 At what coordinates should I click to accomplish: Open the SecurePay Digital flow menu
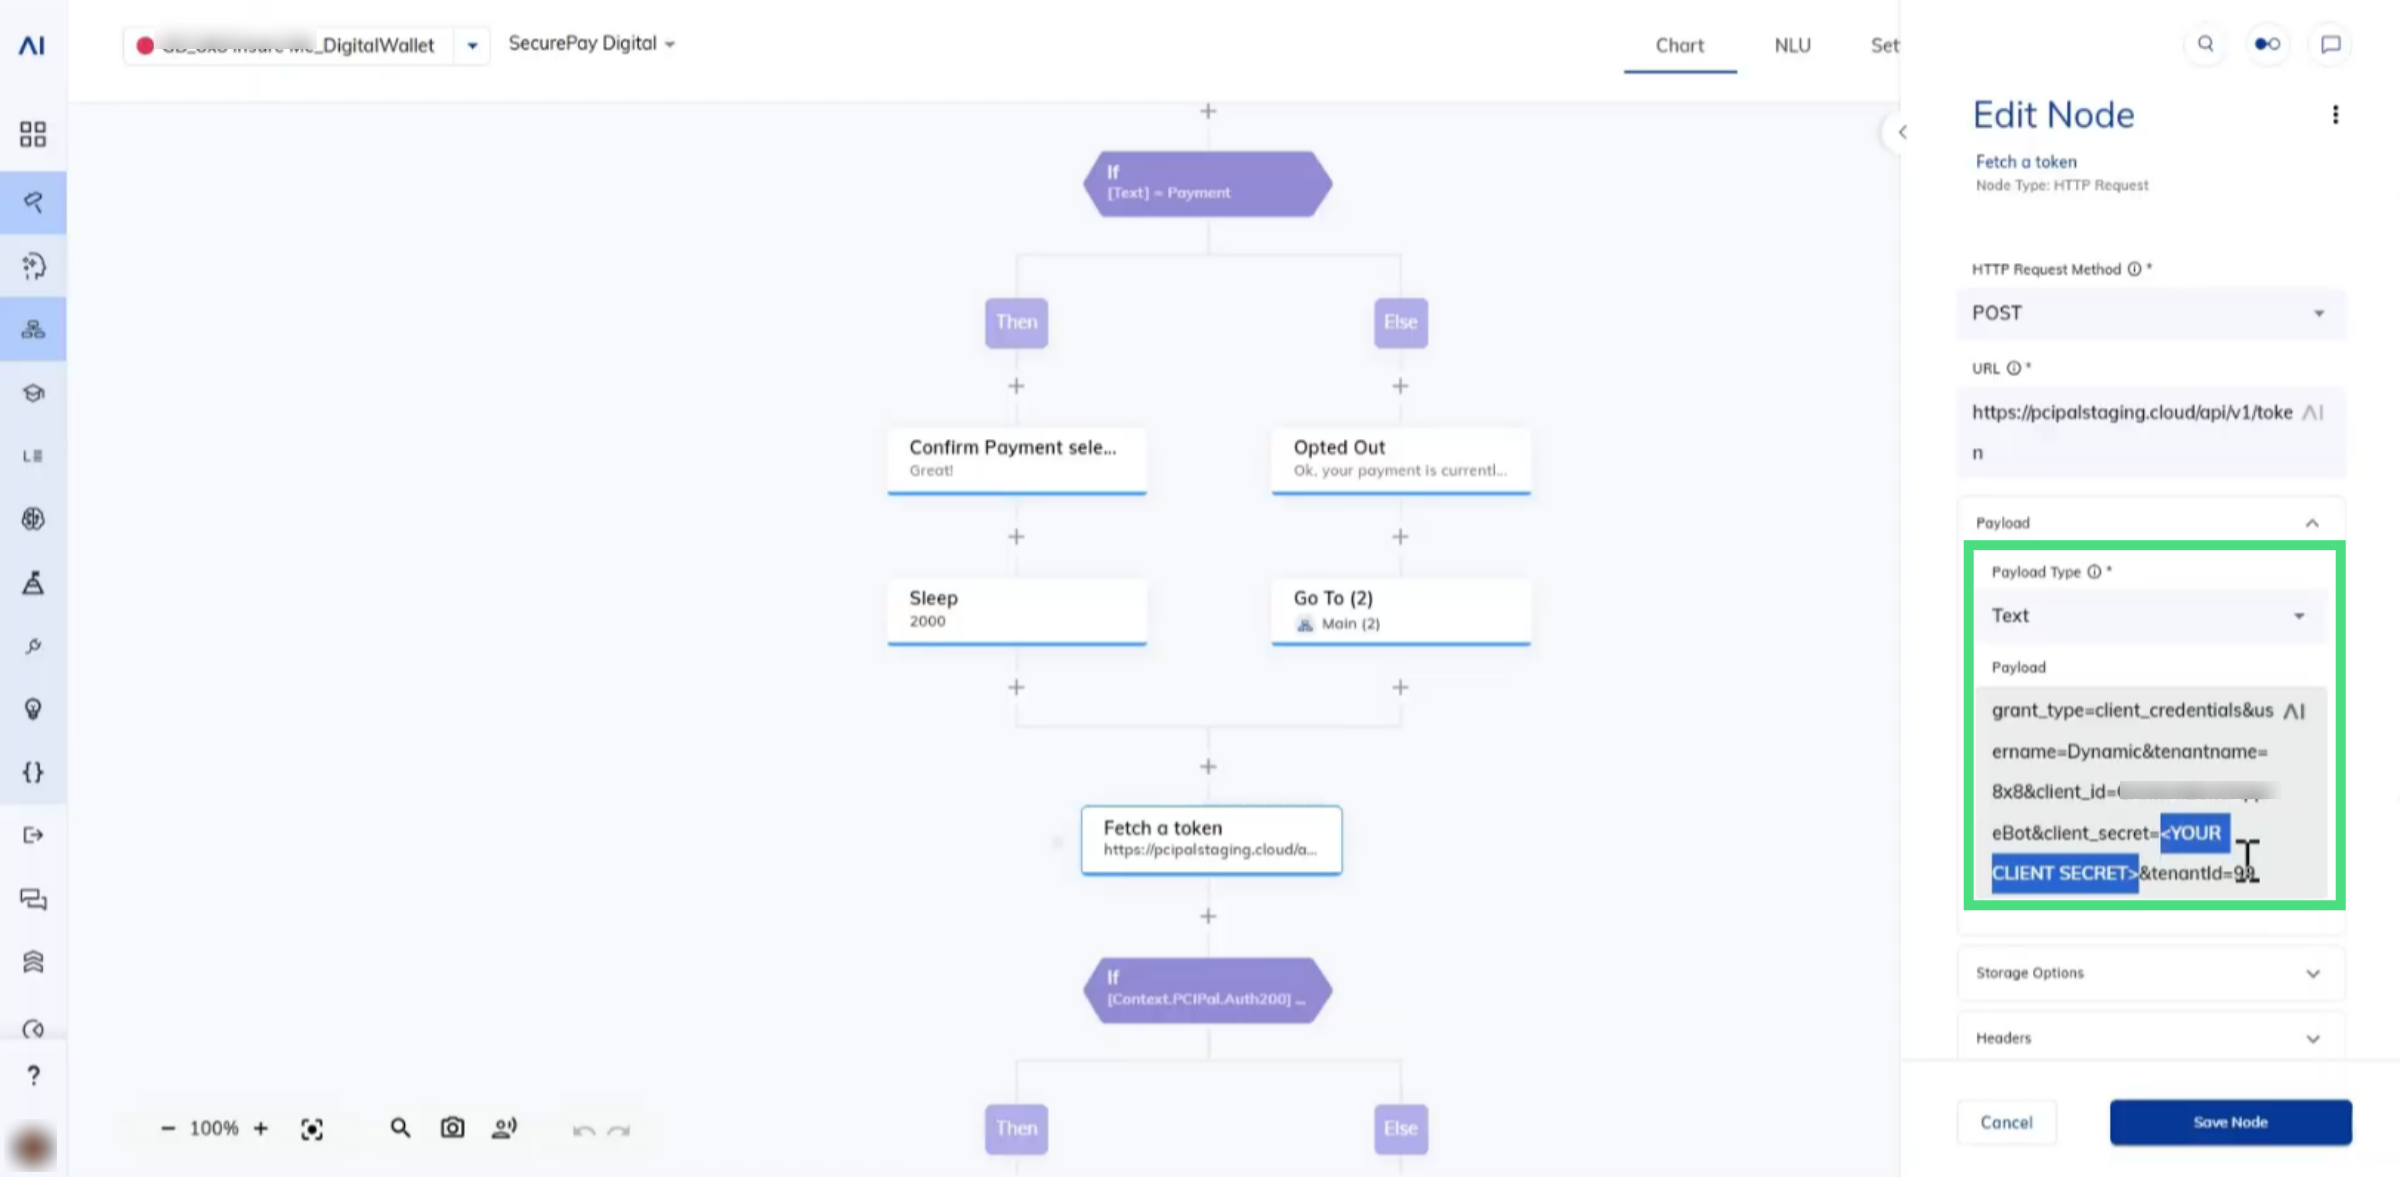click(592, 43)
